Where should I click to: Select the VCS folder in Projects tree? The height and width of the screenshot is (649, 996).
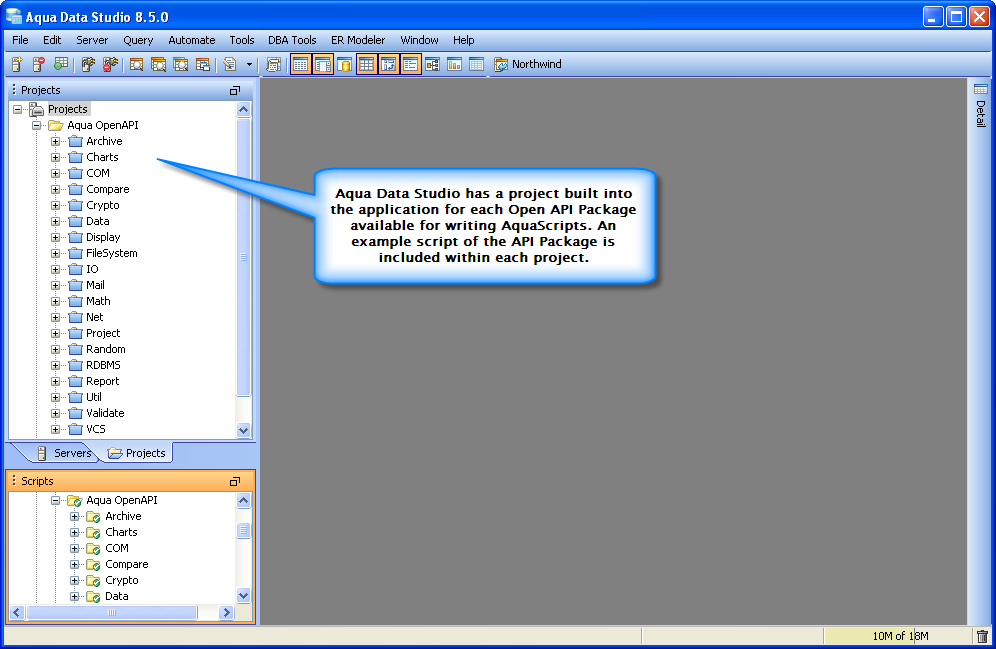coord(96,429)
